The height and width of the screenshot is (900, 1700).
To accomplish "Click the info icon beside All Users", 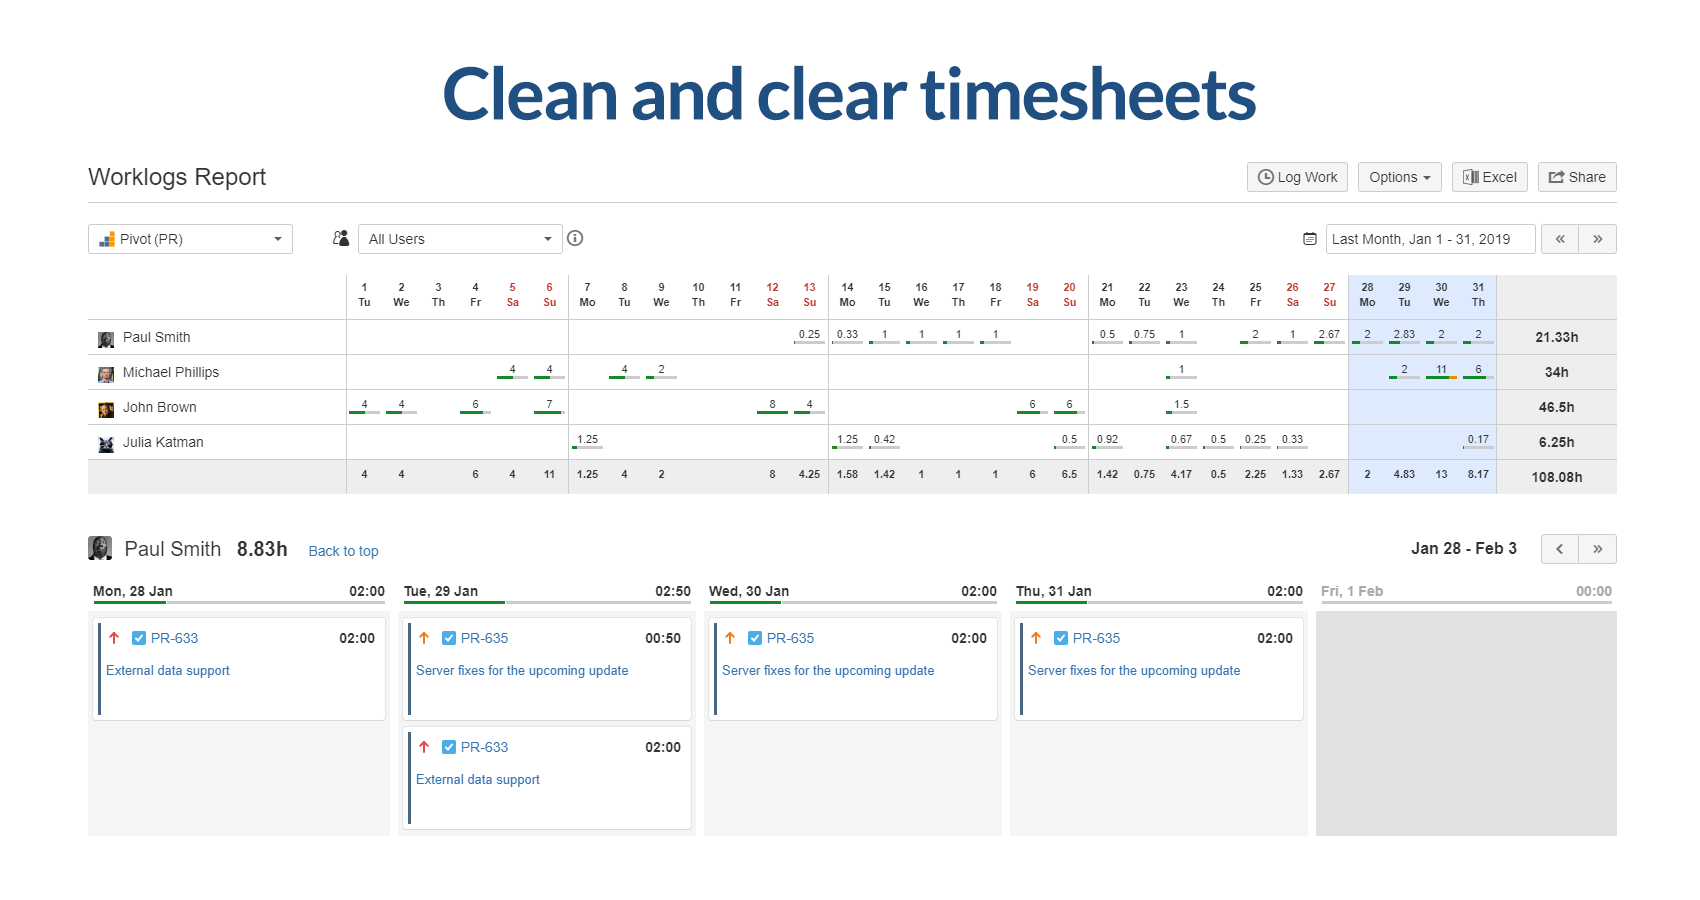I will point(575,238).
